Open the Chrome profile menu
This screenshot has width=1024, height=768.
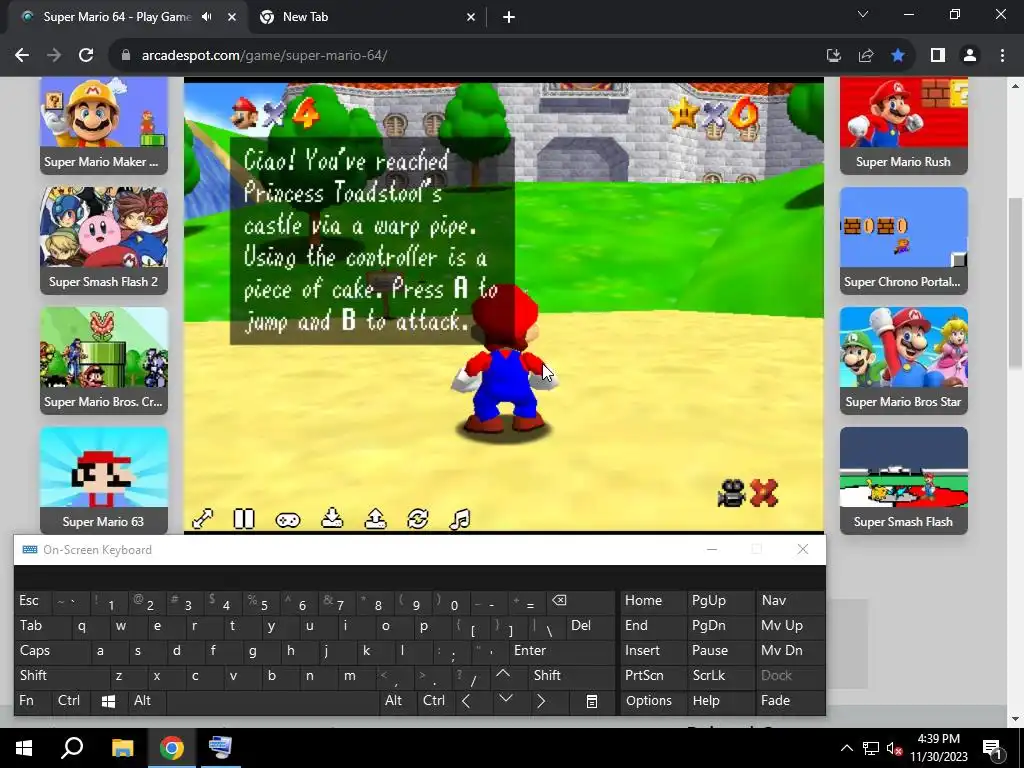tap(970, 56)
